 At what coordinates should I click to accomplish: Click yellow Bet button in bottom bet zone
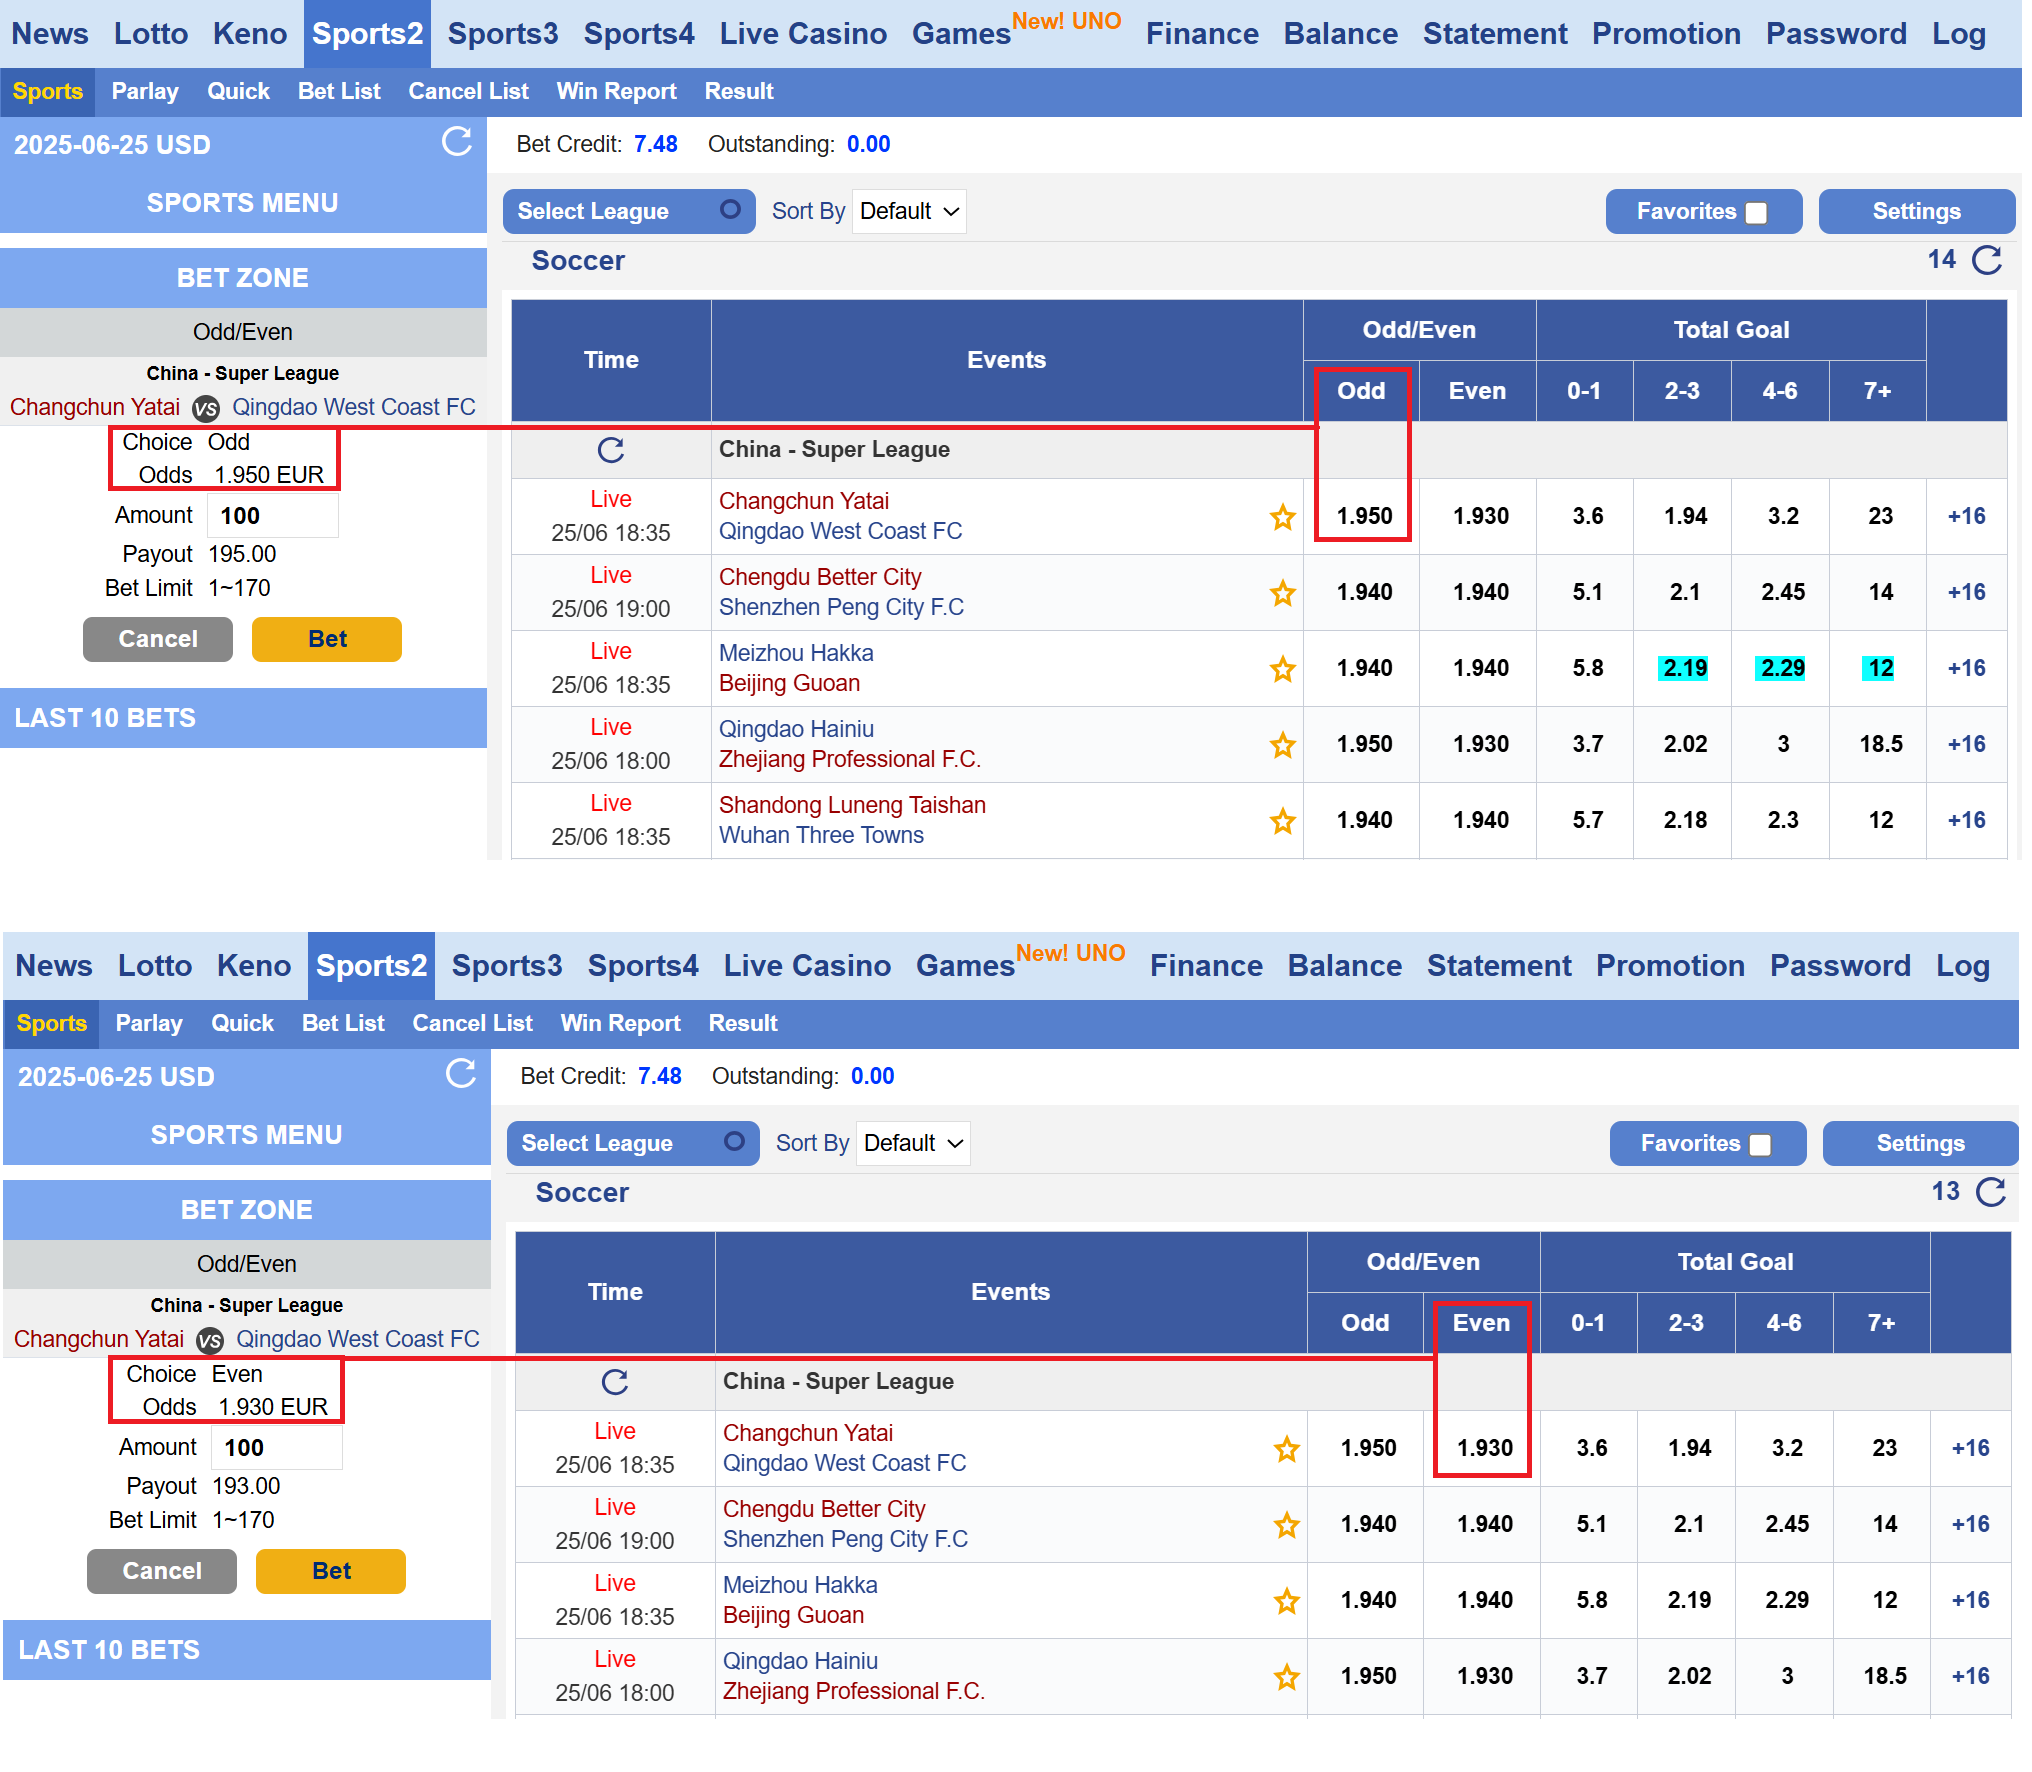pyautogui.click(x=331, y=1571)
